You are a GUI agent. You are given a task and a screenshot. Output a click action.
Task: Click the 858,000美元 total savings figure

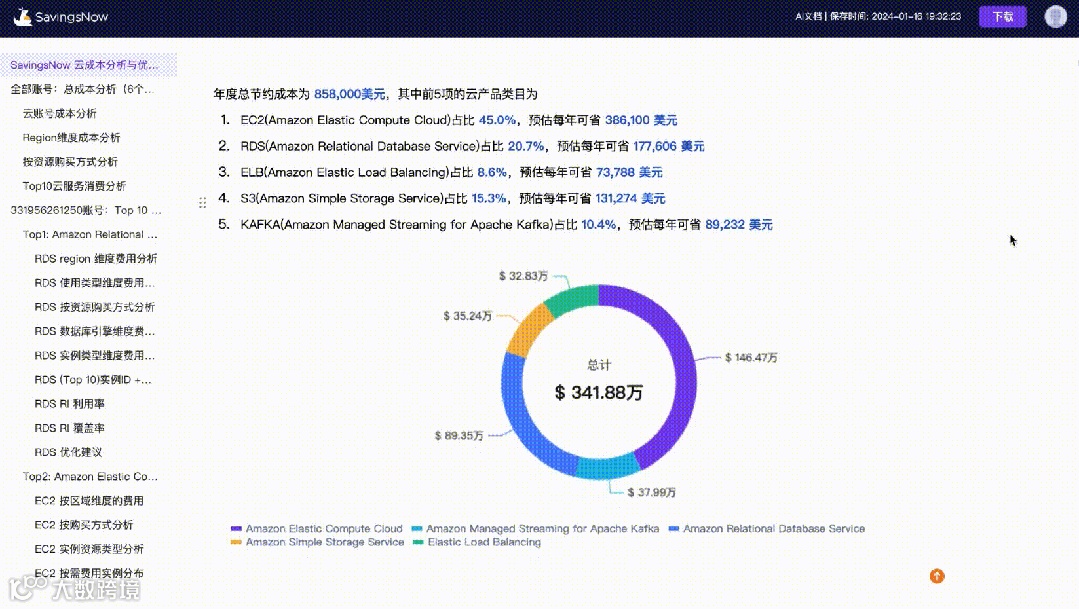(350, 94)
